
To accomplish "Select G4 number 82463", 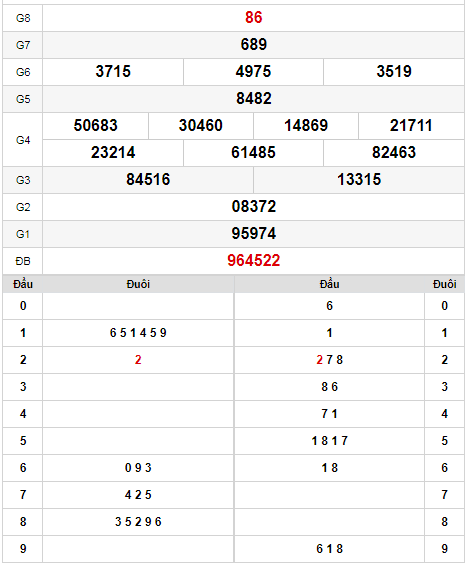I will (x=394, y=153).
